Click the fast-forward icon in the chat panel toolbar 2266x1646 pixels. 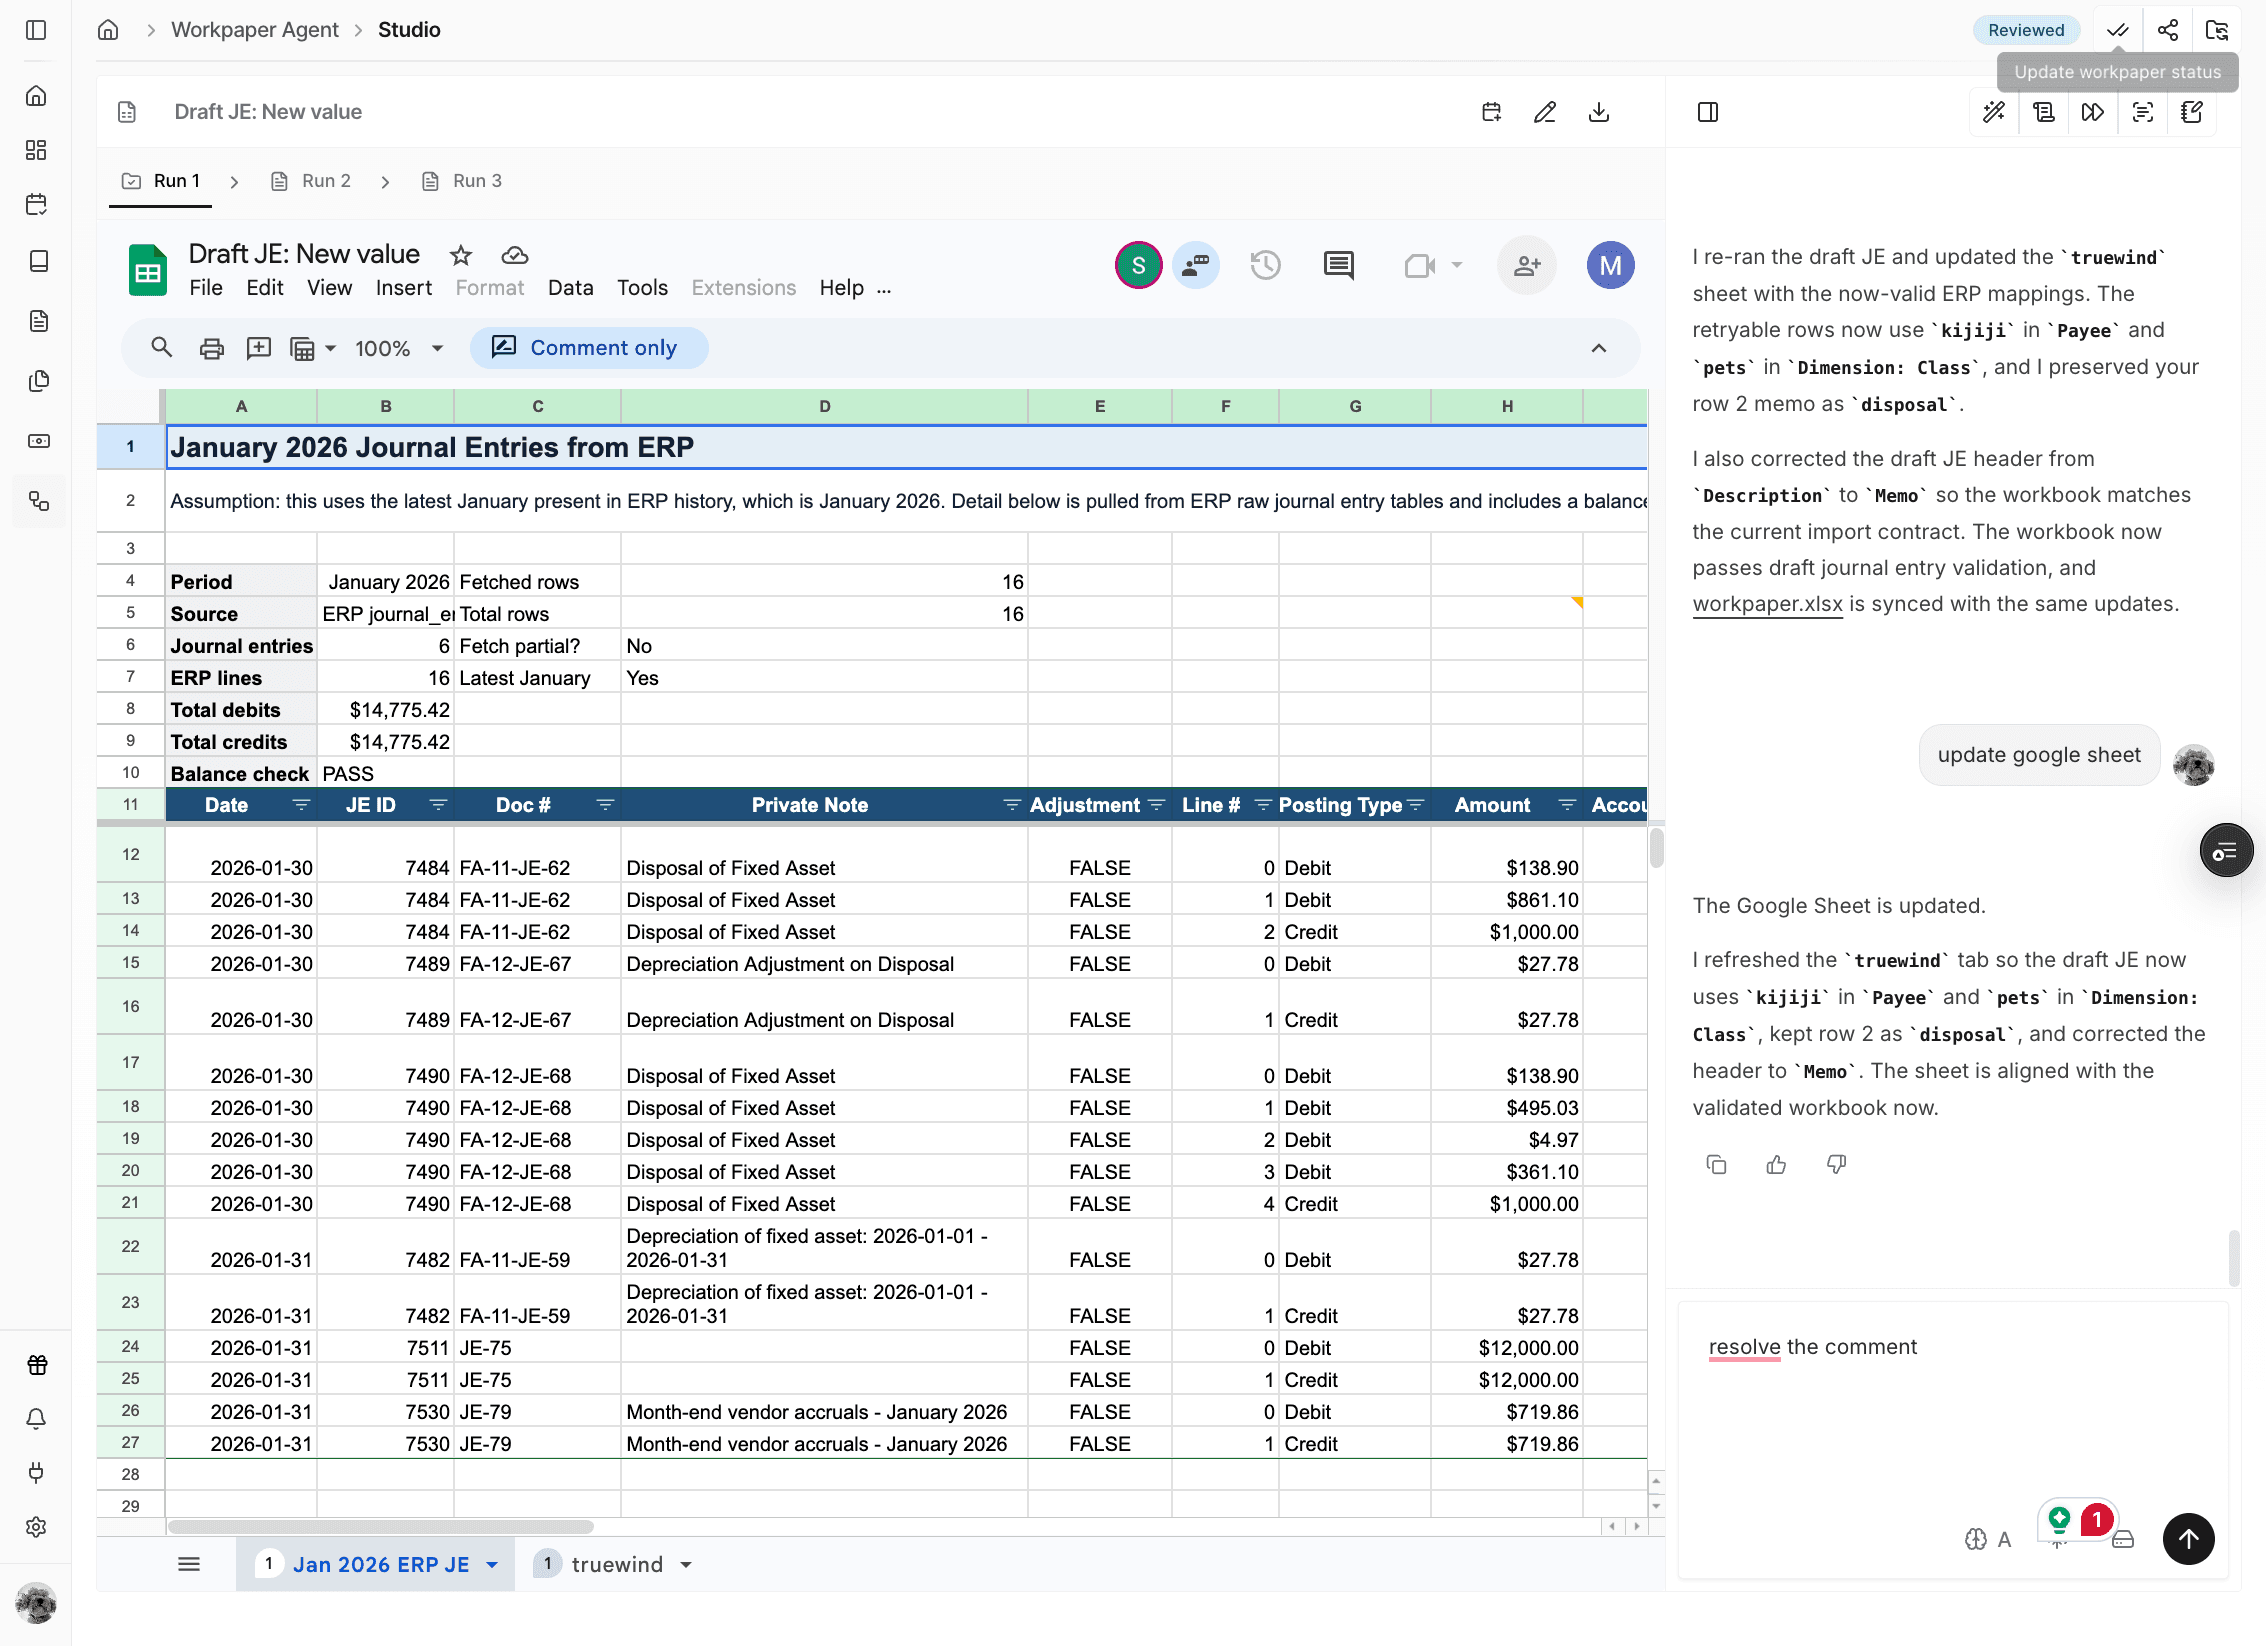2093,112
